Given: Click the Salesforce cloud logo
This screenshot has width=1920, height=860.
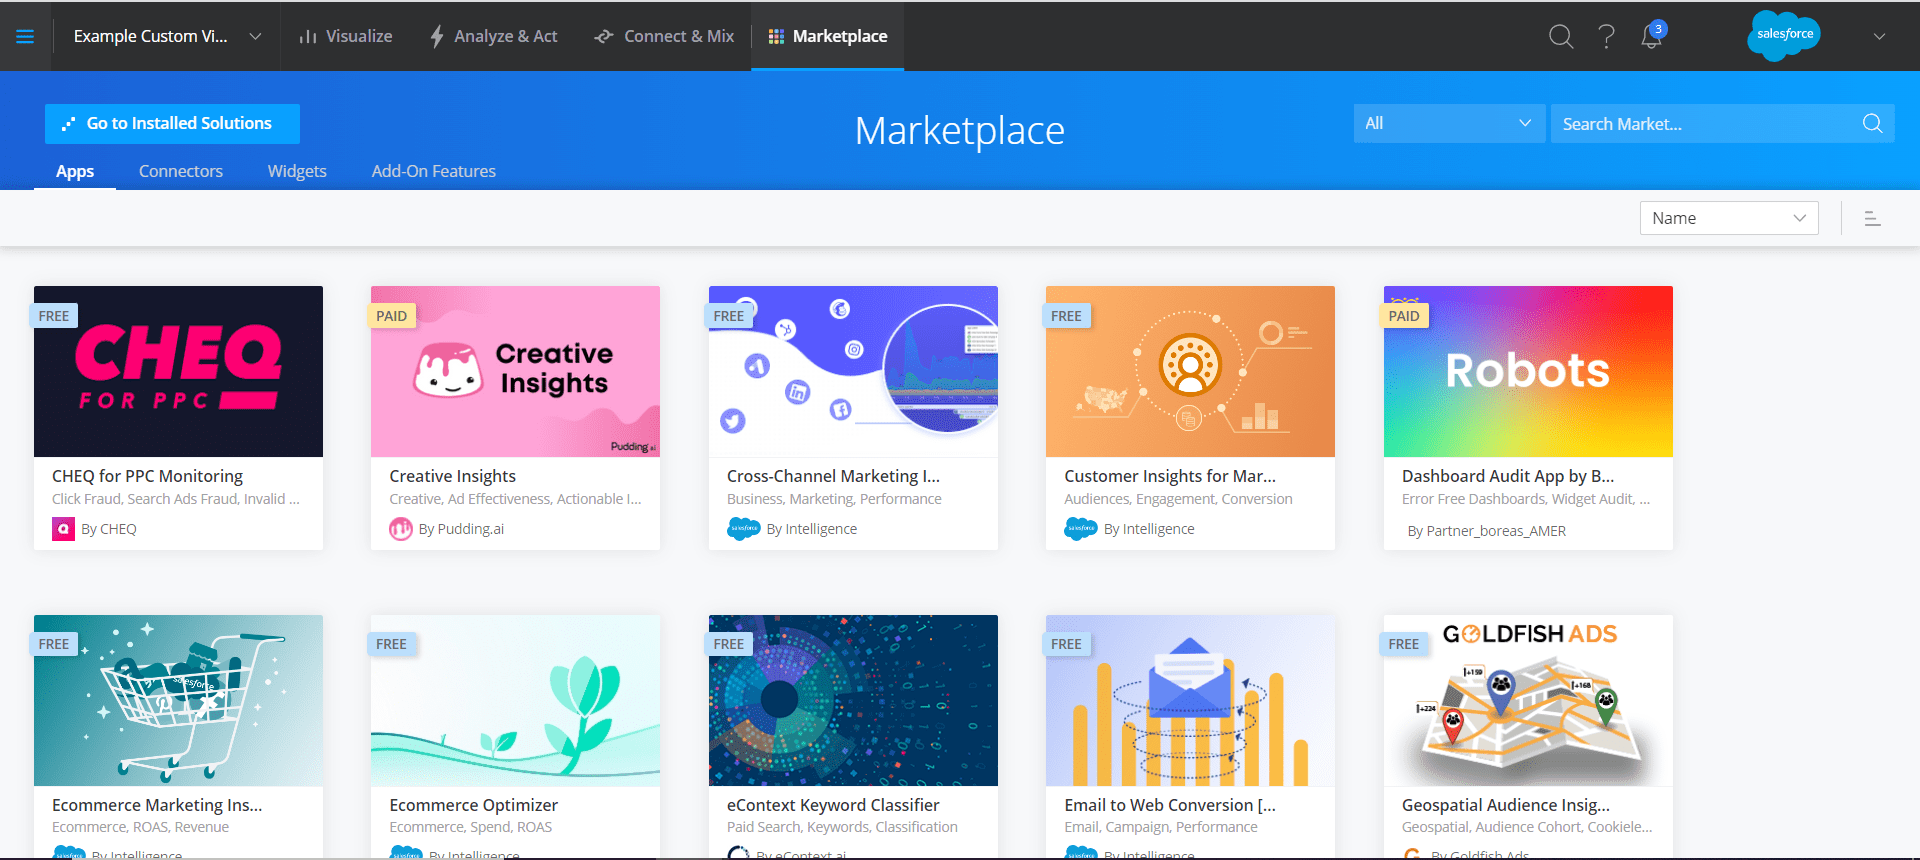Looking at the screenshot, I should click(x=1784, y=36).
